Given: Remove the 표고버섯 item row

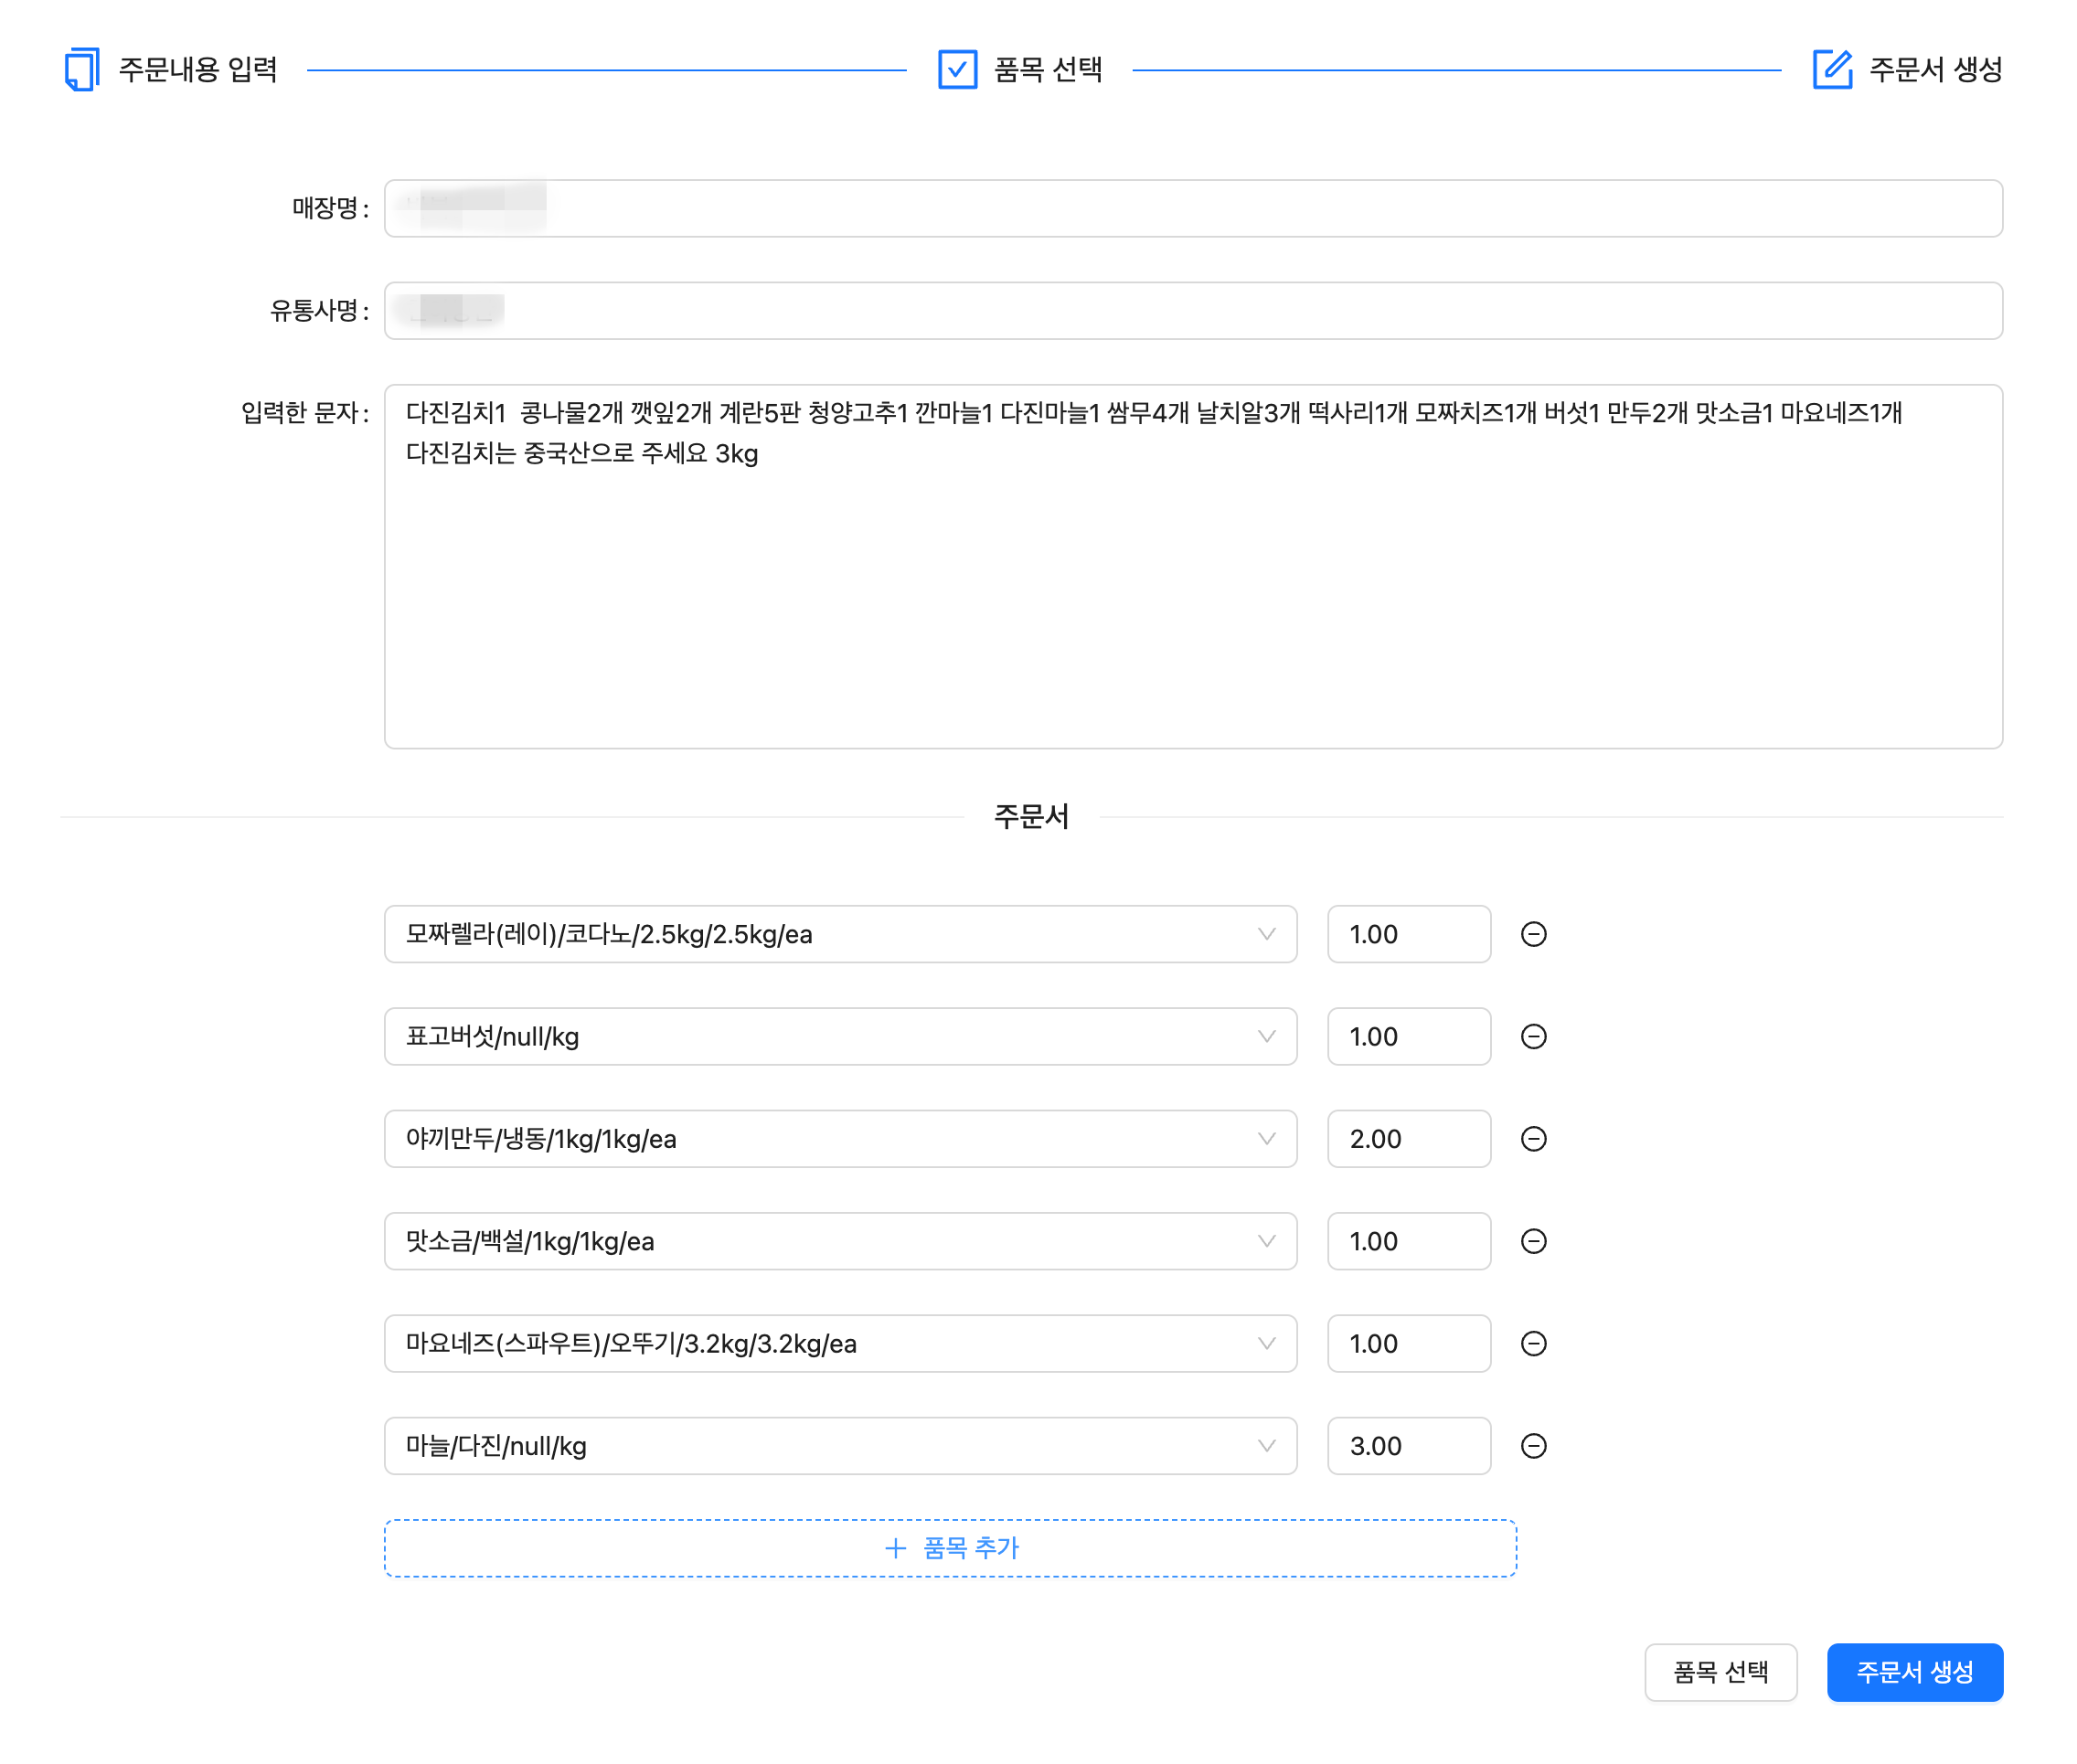Looking at the screenshot, I should tap(1533, 1036).
